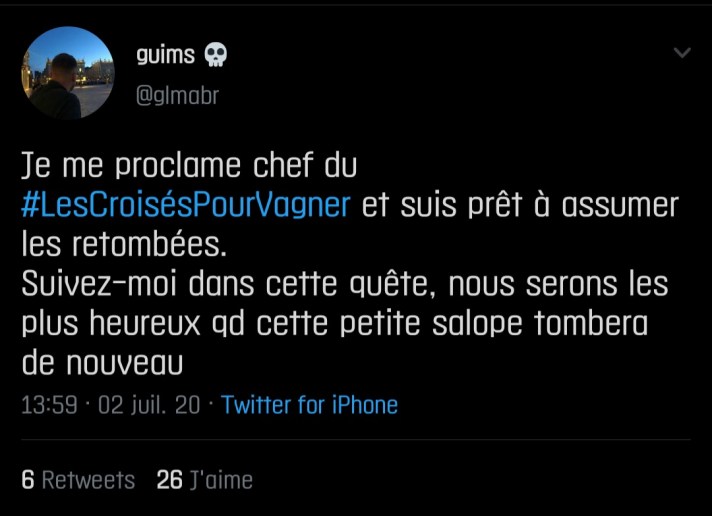Open the guims profile picture

pyautogui.click(x=68, y=73)
